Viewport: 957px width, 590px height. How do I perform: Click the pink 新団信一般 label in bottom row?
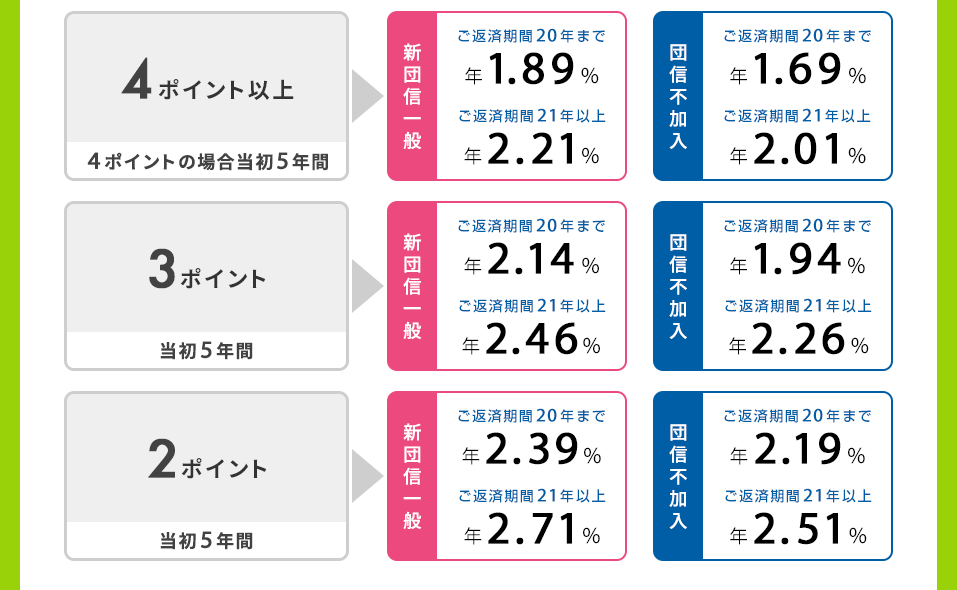pyautogui.click(x=412, y=475)
